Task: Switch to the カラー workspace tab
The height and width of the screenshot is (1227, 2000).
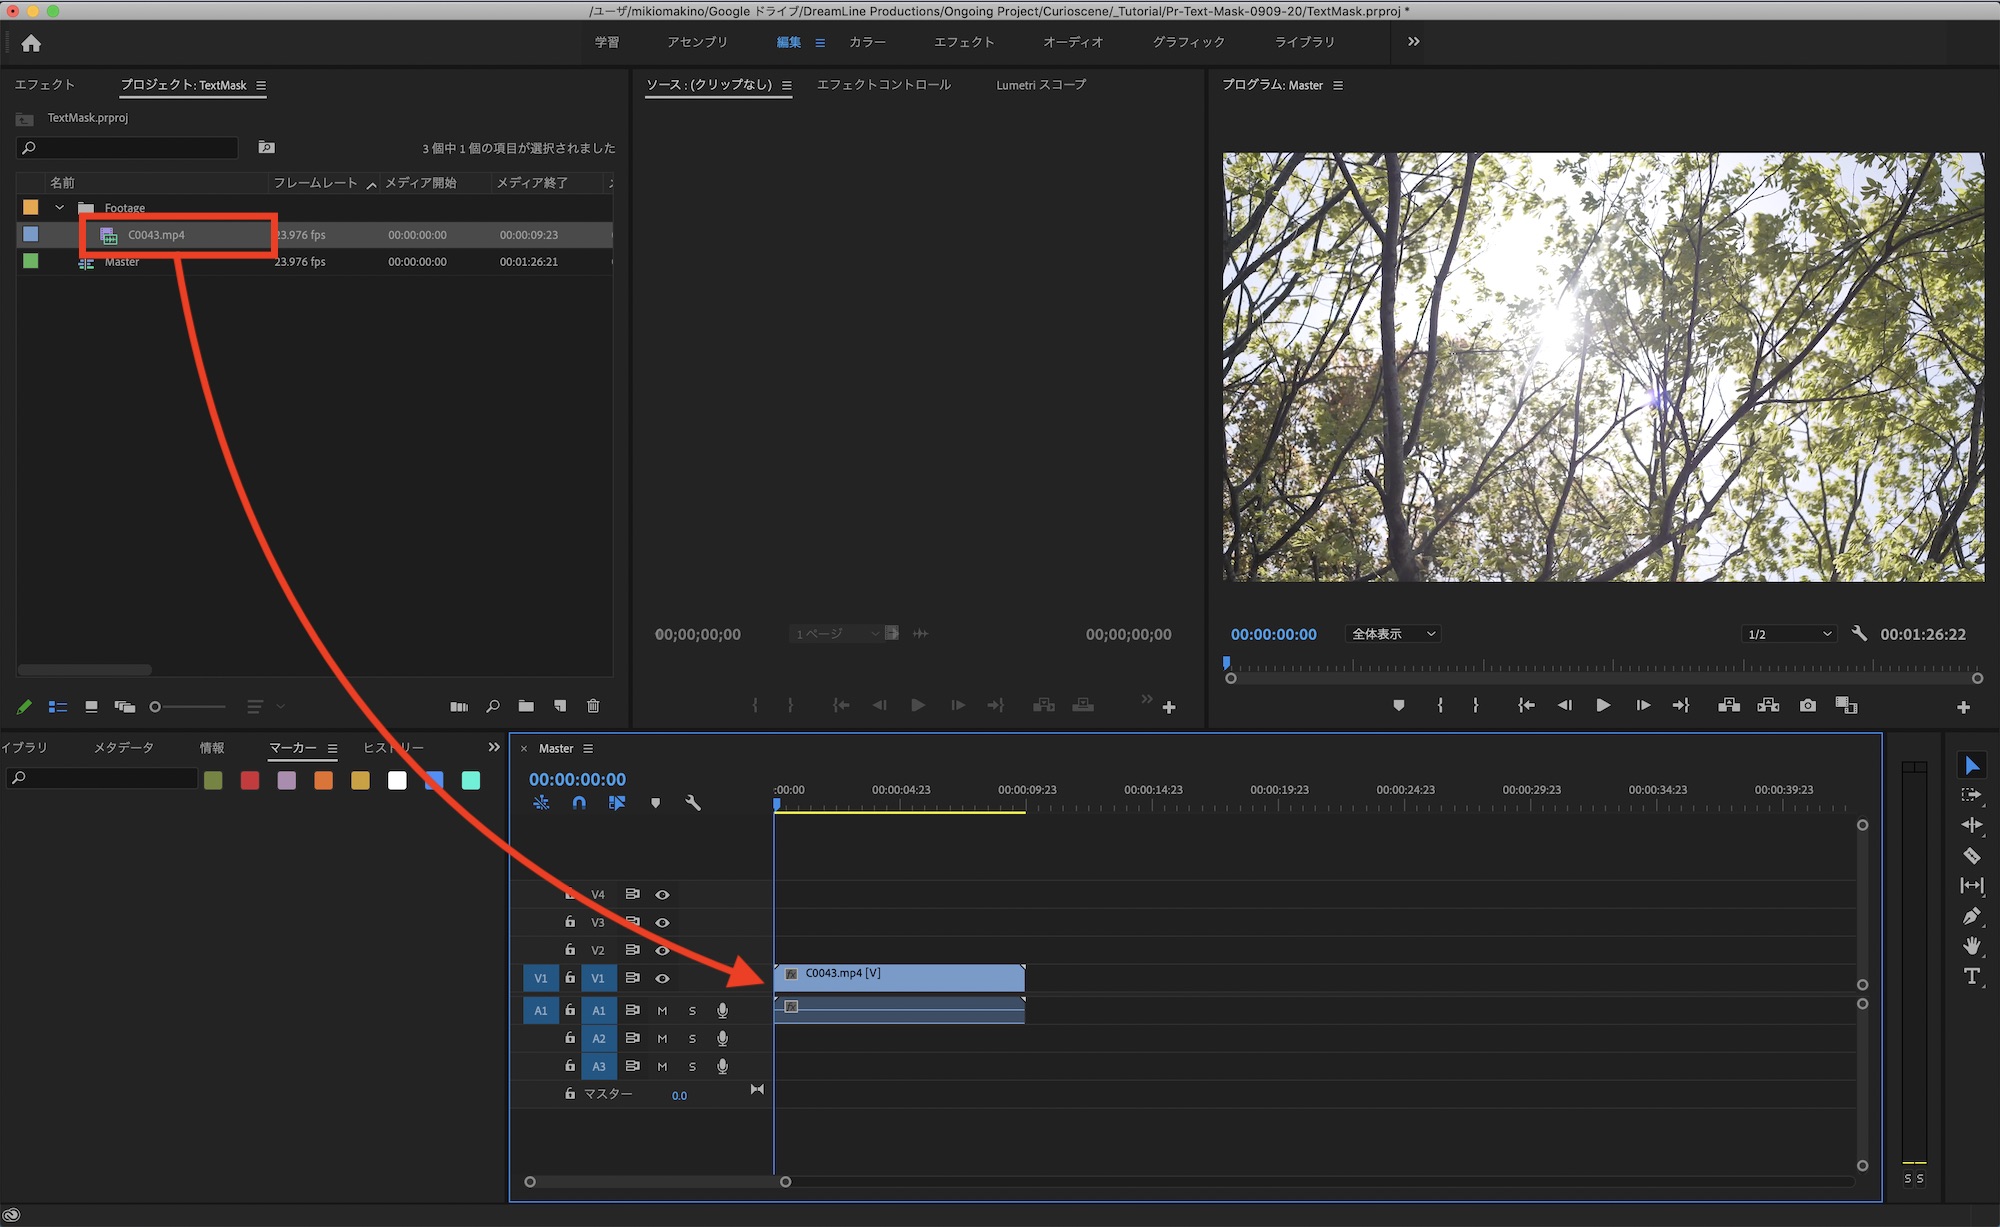Action: click(x=867, y=42)
